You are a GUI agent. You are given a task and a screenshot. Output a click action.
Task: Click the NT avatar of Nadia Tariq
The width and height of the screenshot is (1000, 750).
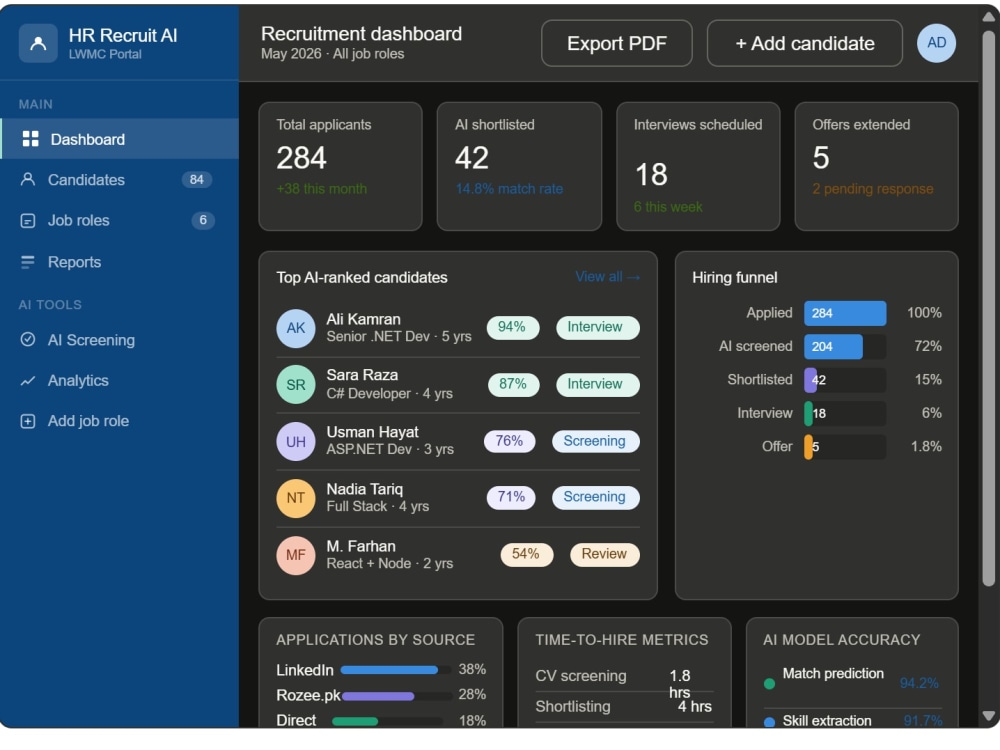(295, 497)
